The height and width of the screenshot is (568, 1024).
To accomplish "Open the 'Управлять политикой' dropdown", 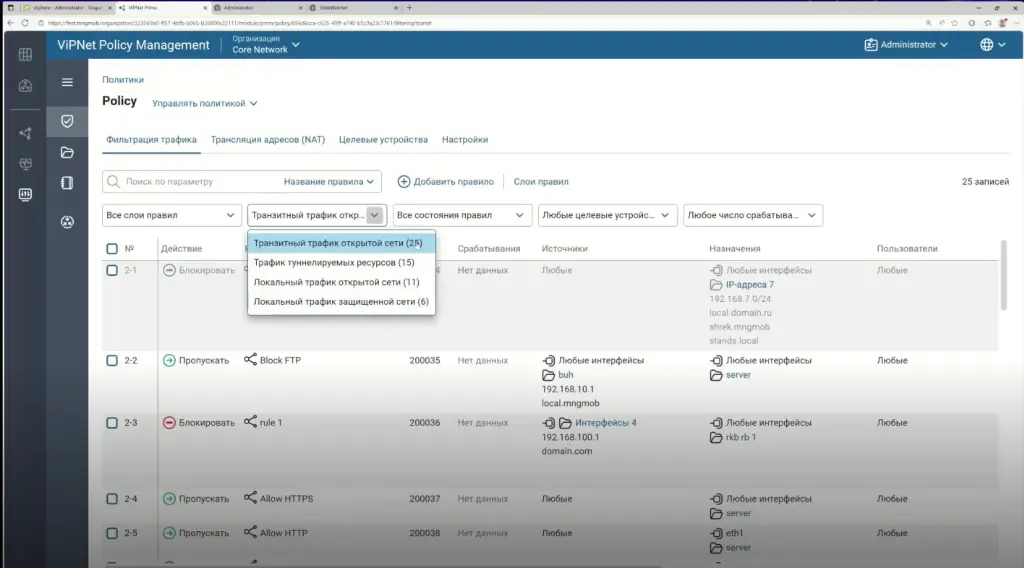I will point(205,103).
